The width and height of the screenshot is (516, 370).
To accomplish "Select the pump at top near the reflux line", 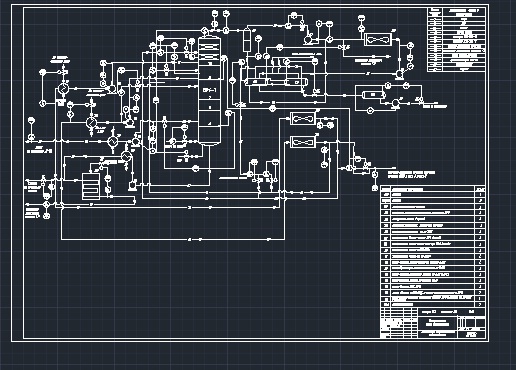I will (307, 40).
